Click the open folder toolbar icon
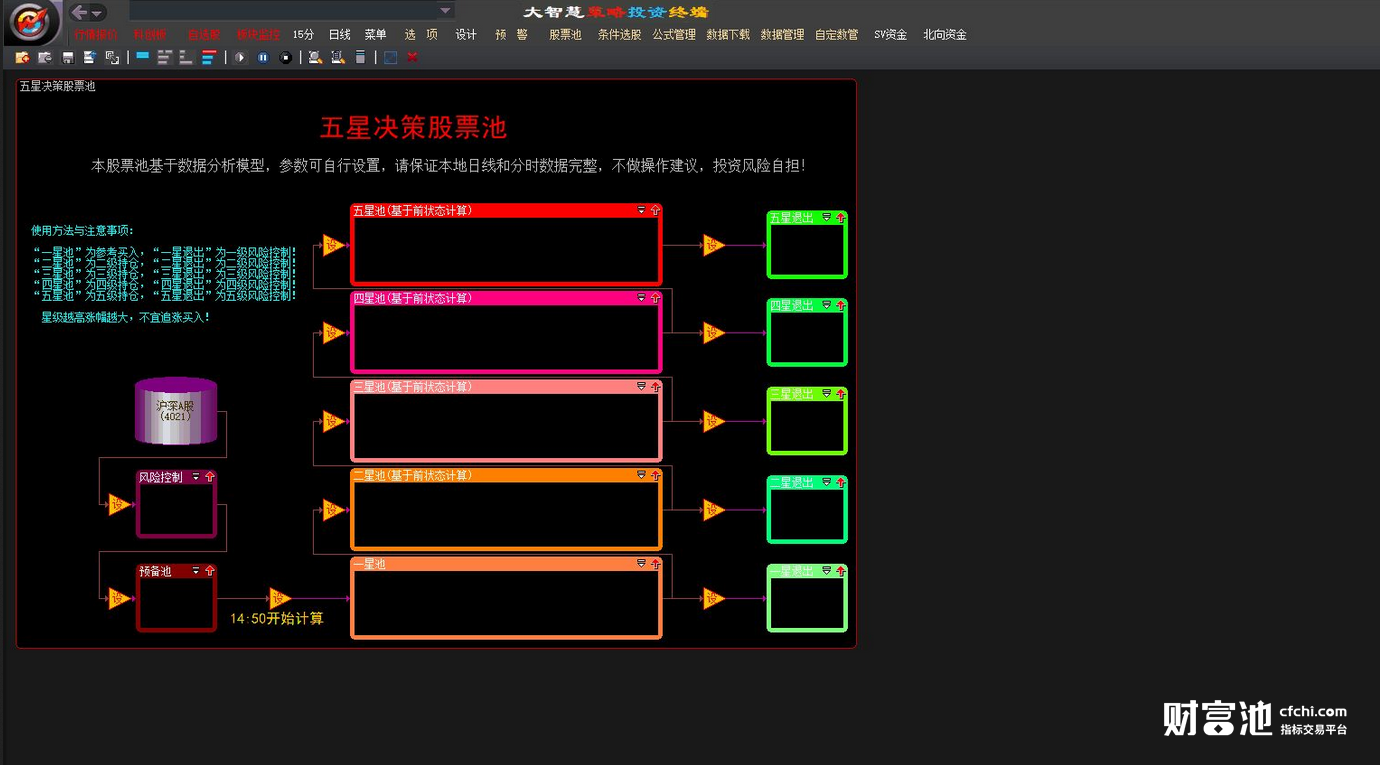Image resolution: width=1380 pixels, height=765 pixels. [22, 58]
